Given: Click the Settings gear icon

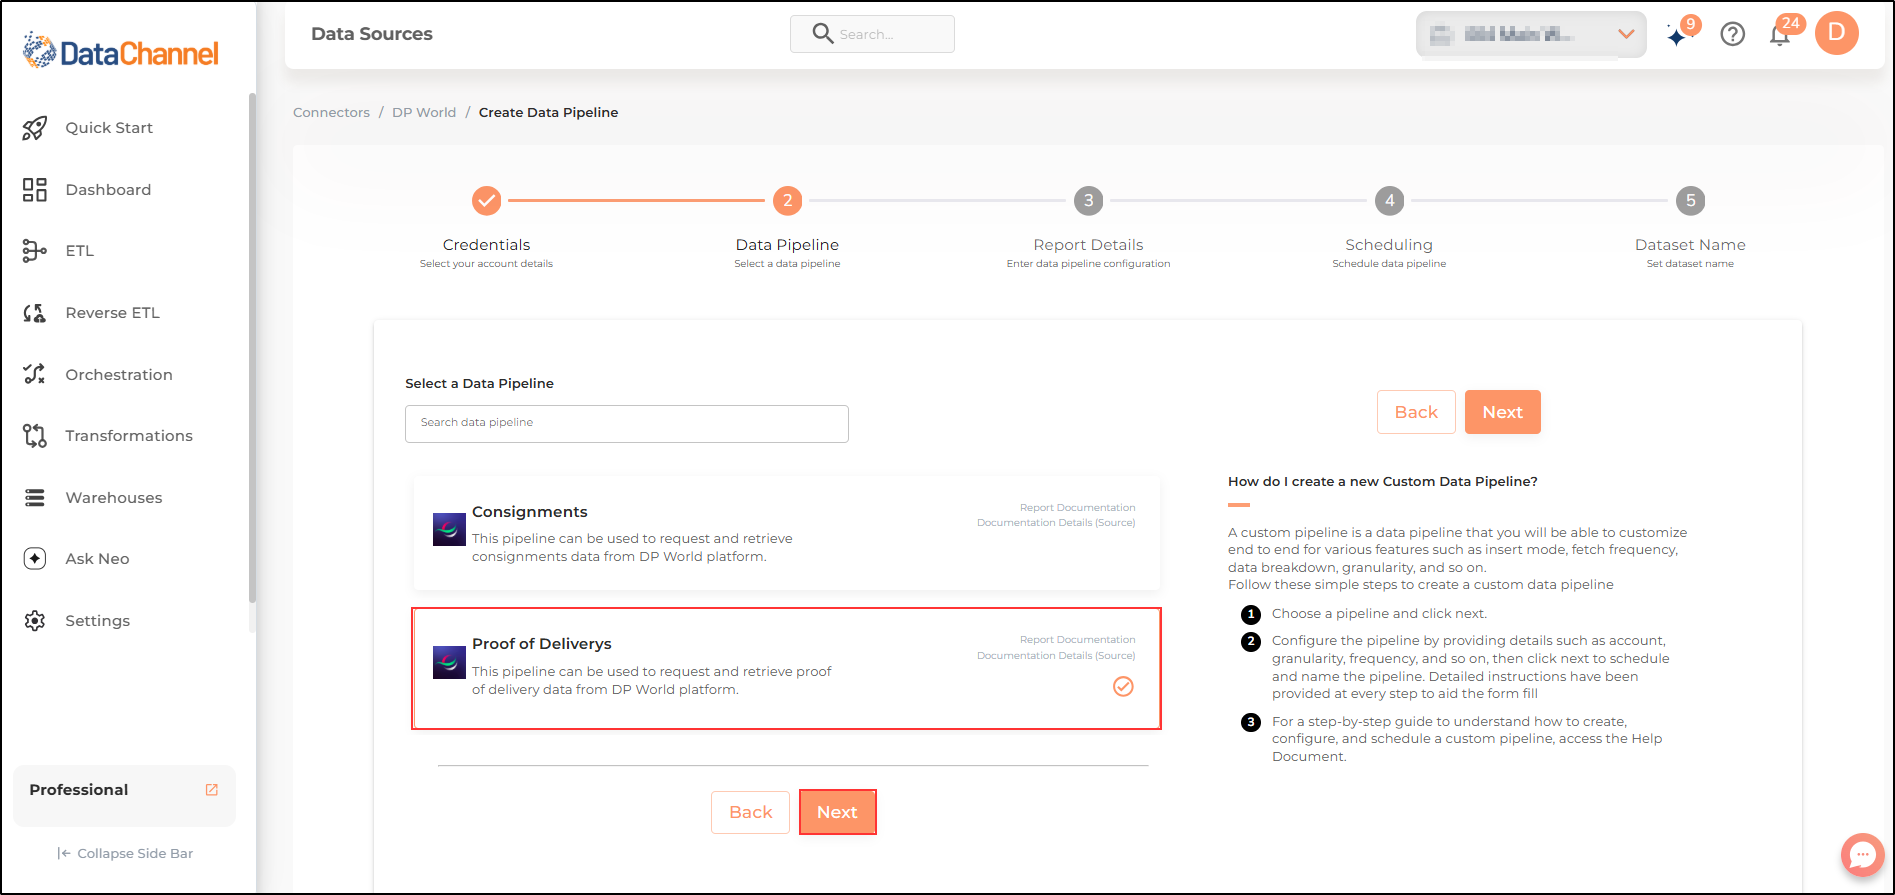Looking at the screenshot, I should click(x=35, y=621).
